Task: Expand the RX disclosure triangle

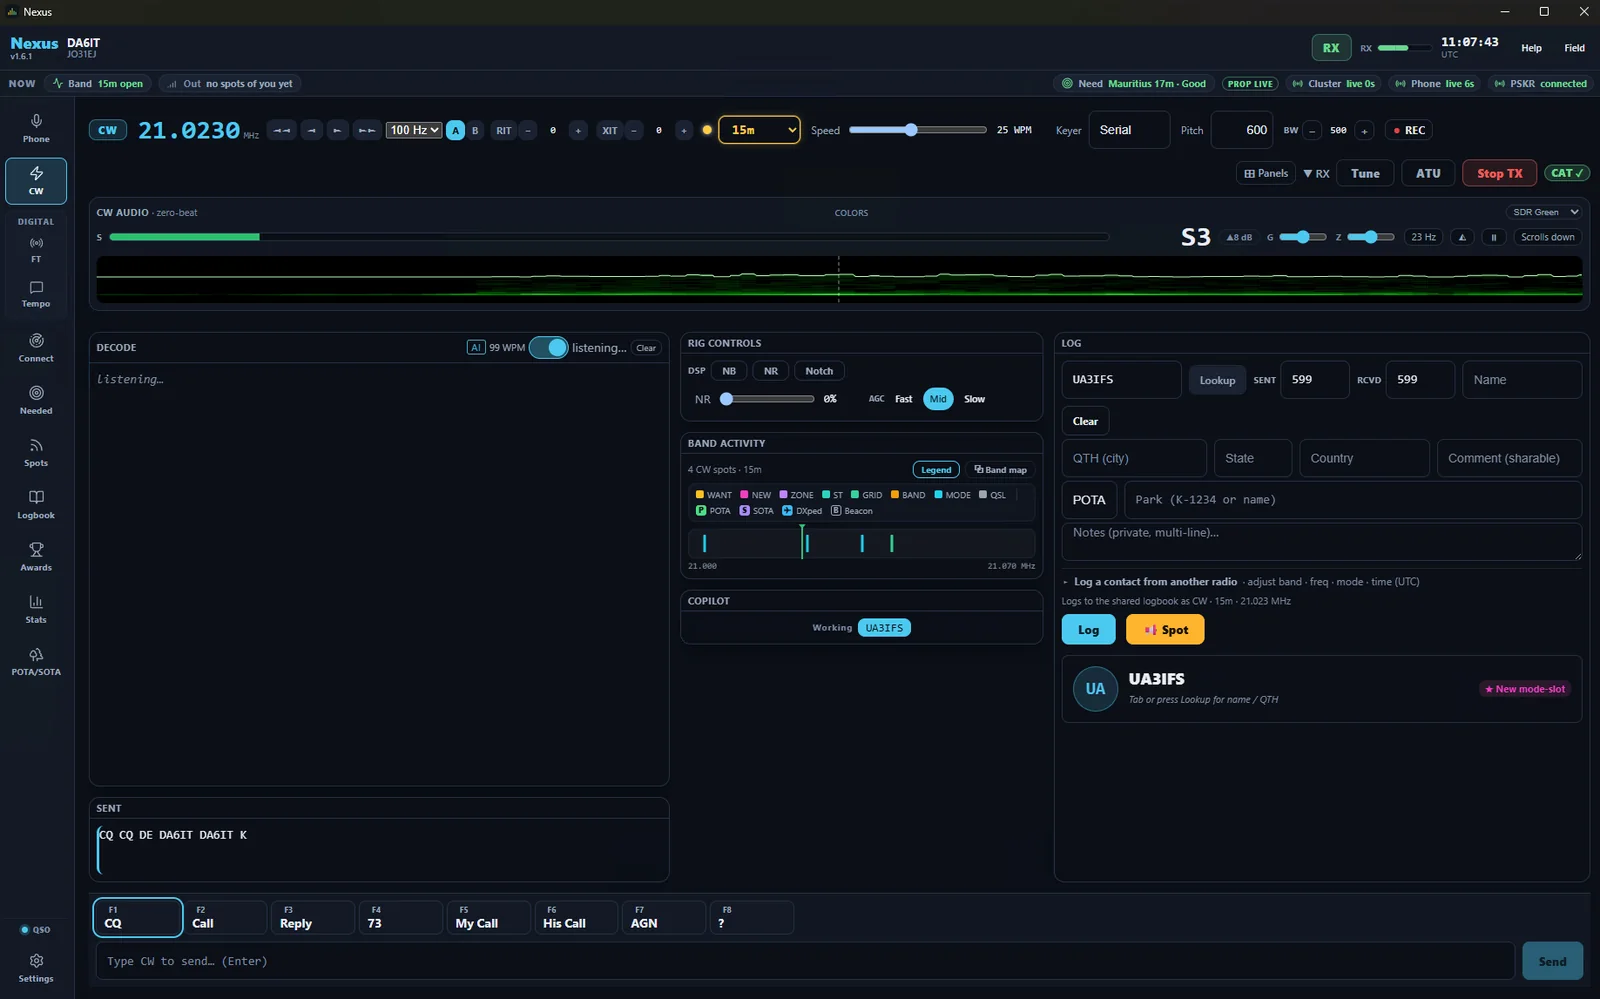Action: 1316,173
